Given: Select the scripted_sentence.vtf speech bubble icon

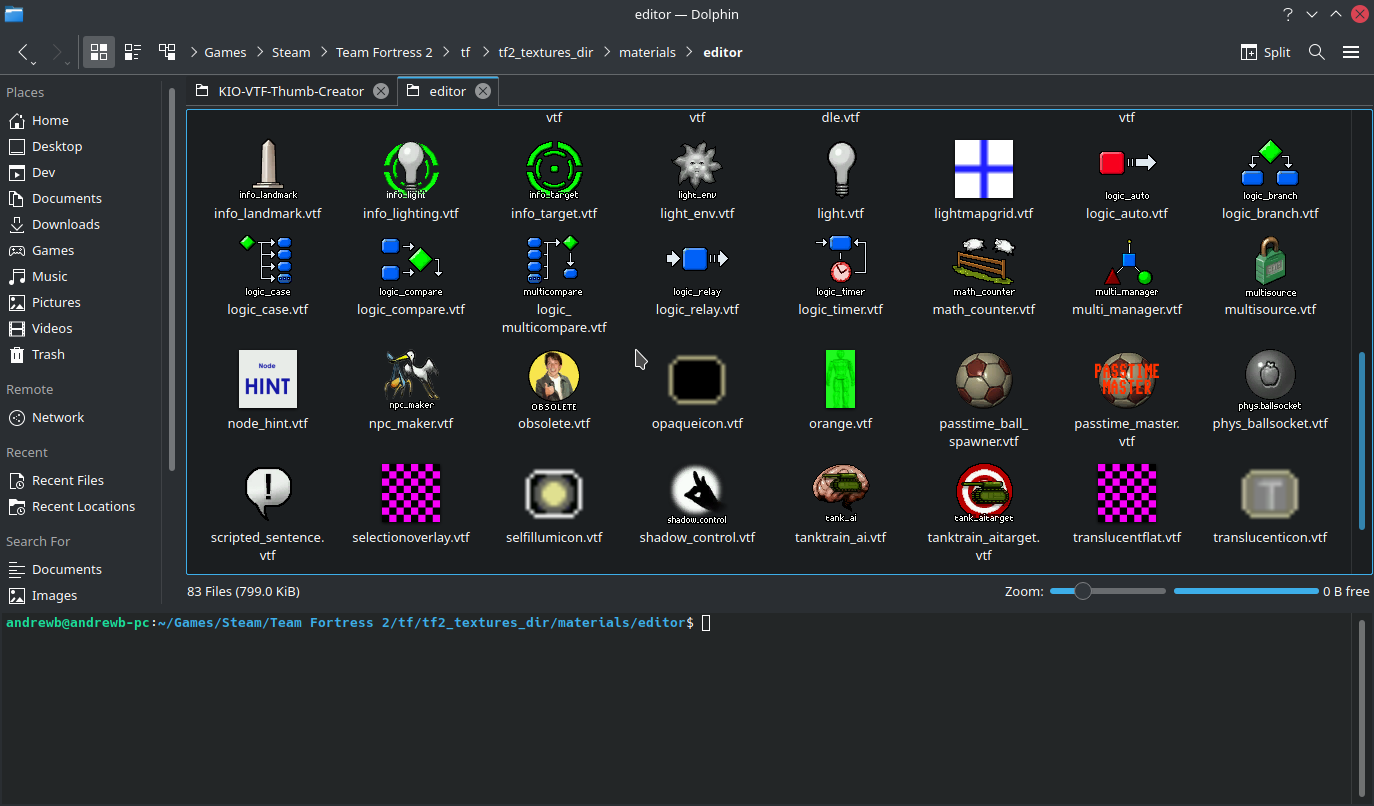Looking at the screenshot, I should [x=268, y=493].
